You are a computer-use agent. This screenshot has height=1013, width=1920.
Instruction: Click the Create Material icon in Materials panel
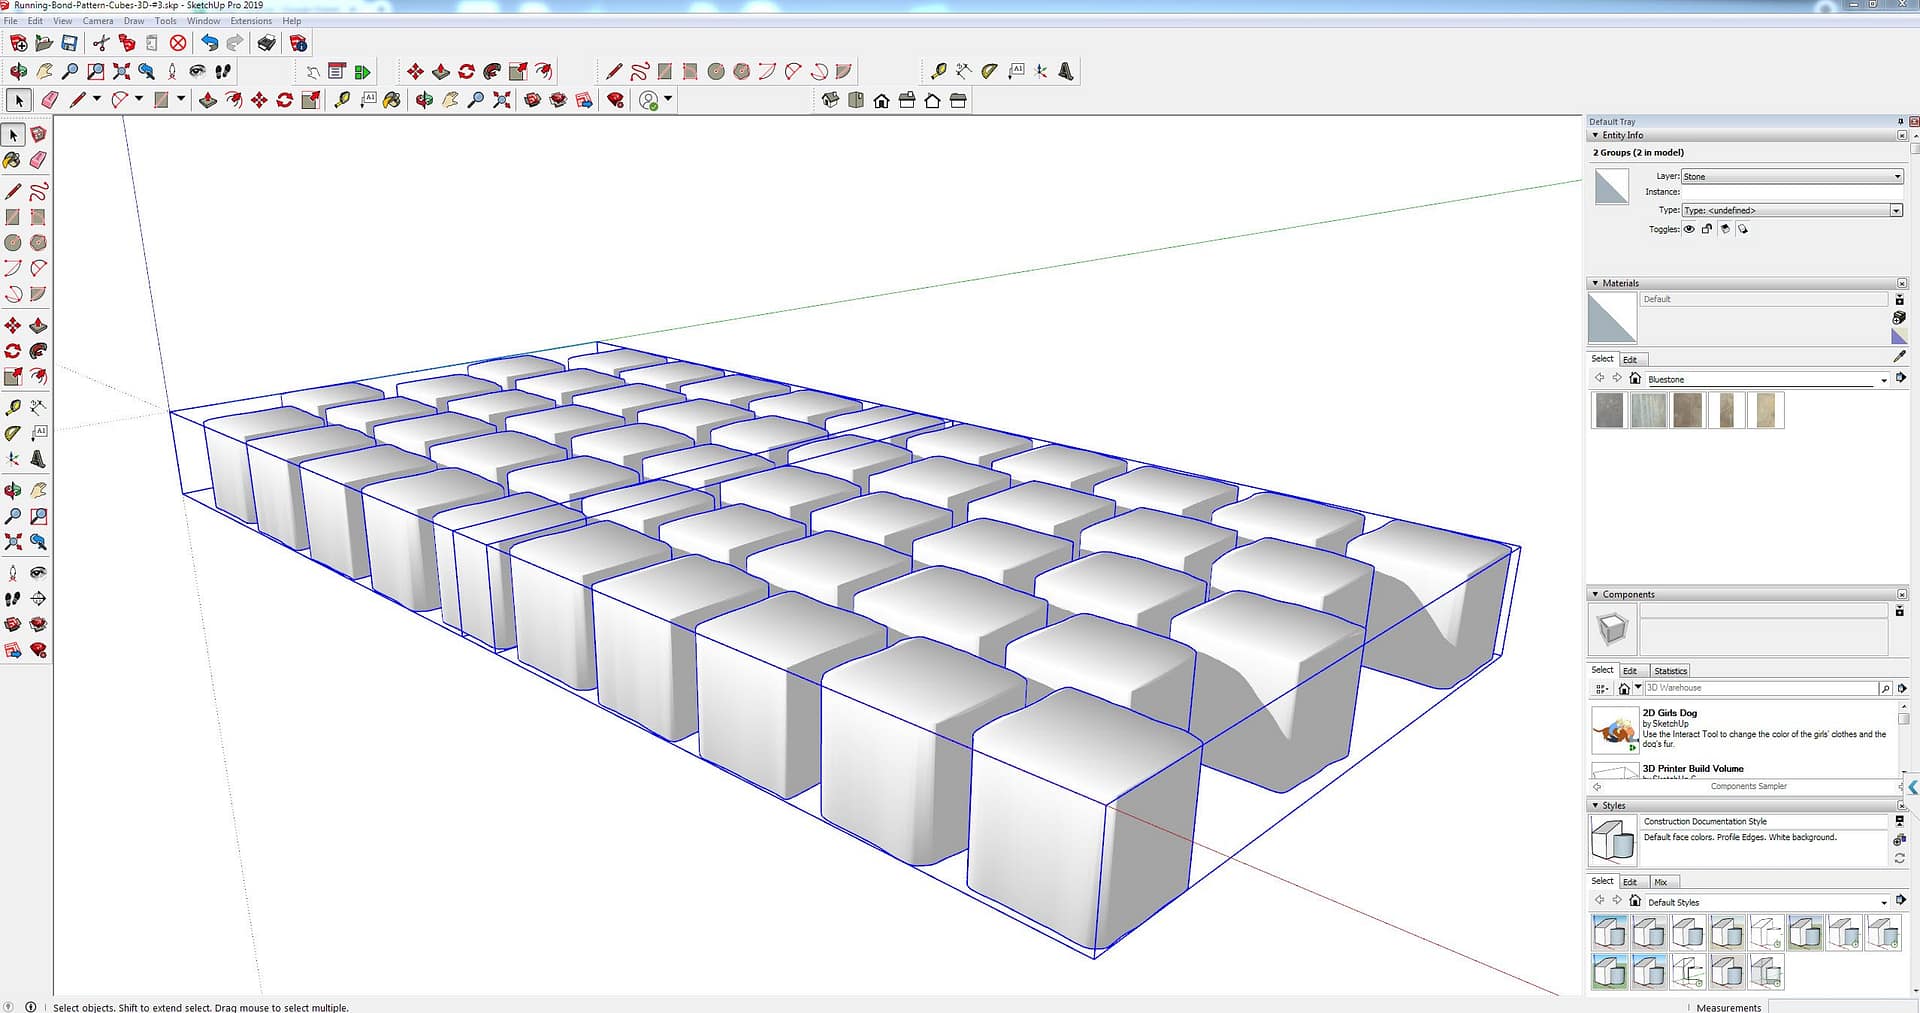[1899, 317]
